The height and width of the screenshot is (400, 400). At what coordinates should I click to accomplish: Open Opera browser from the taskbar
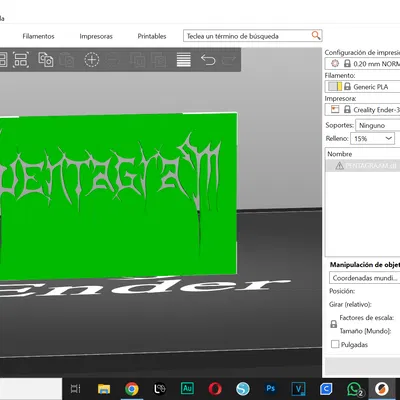click(x=215, y=389)
